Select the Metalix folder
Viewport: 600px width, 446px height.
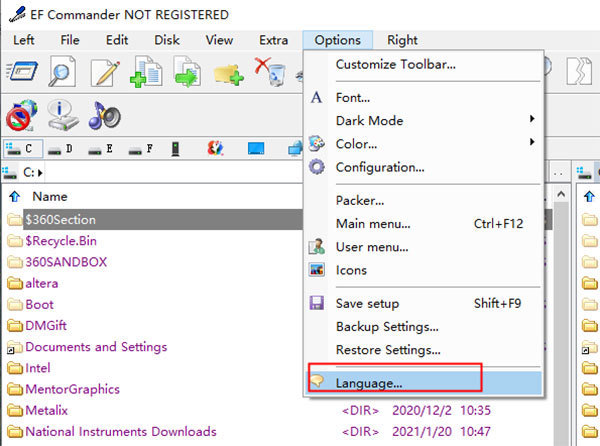click(46, 410)
